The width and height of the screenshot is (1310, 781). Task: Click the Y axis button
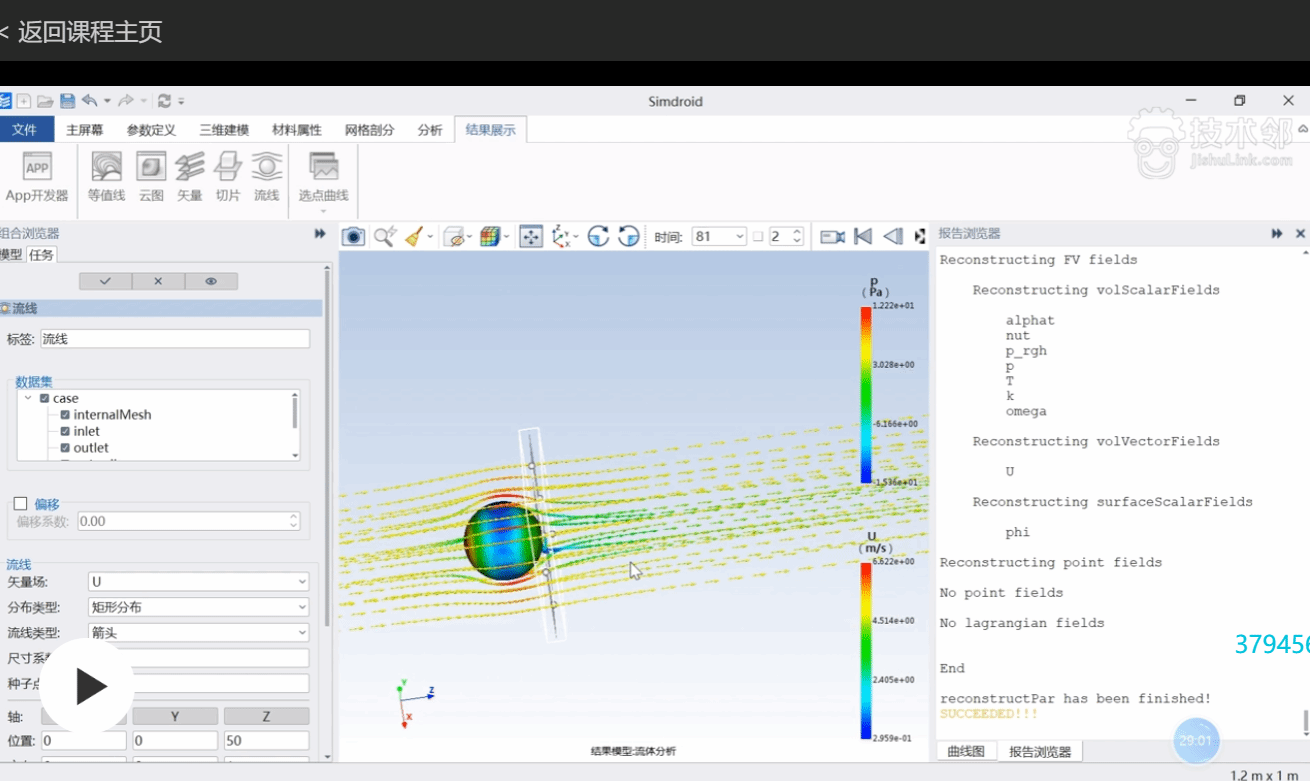175,716
